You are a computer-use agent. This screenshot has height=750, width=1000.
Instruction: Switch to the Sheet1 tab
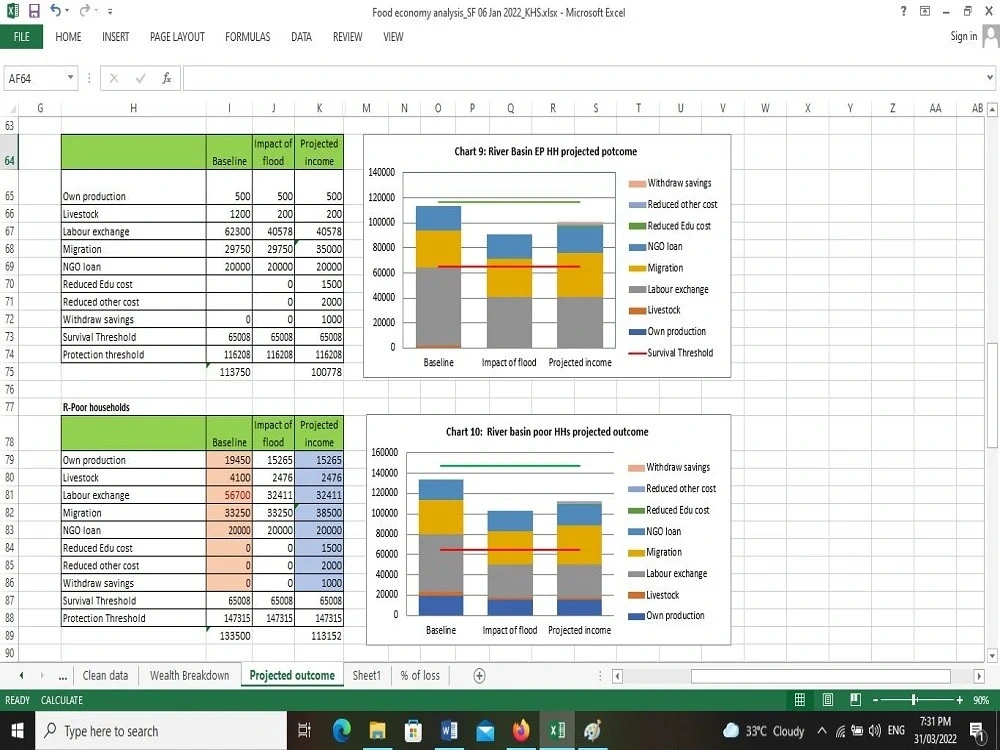[367, 675]
